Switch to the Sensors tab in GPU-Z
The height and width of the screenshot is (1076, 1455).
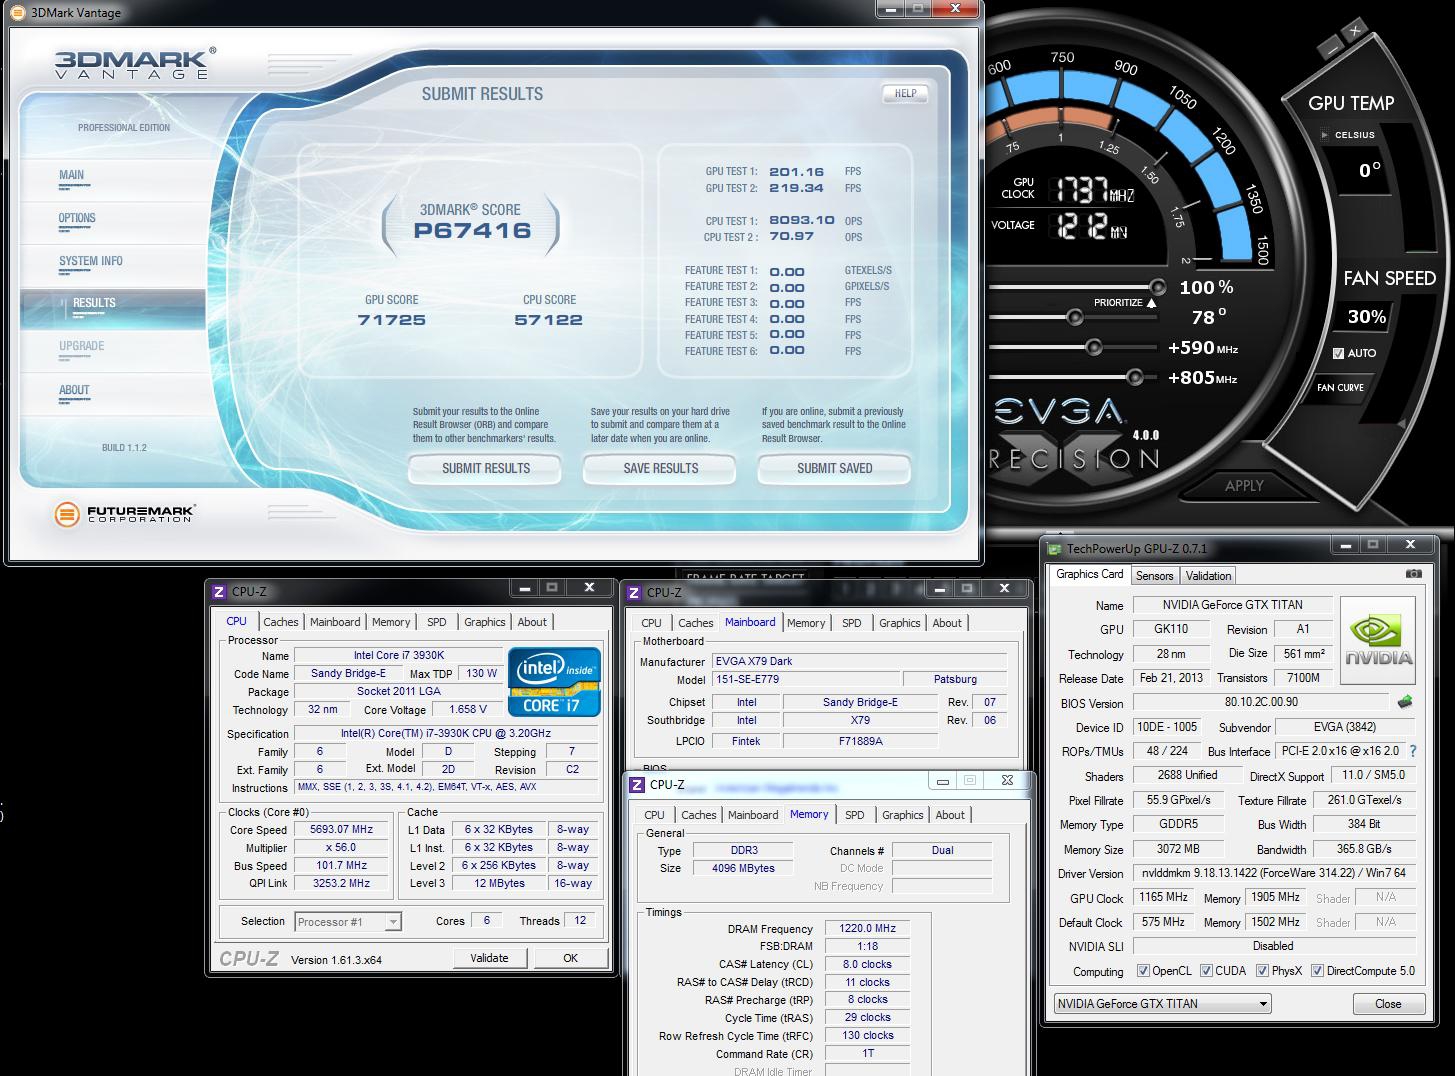(1154, 576)
